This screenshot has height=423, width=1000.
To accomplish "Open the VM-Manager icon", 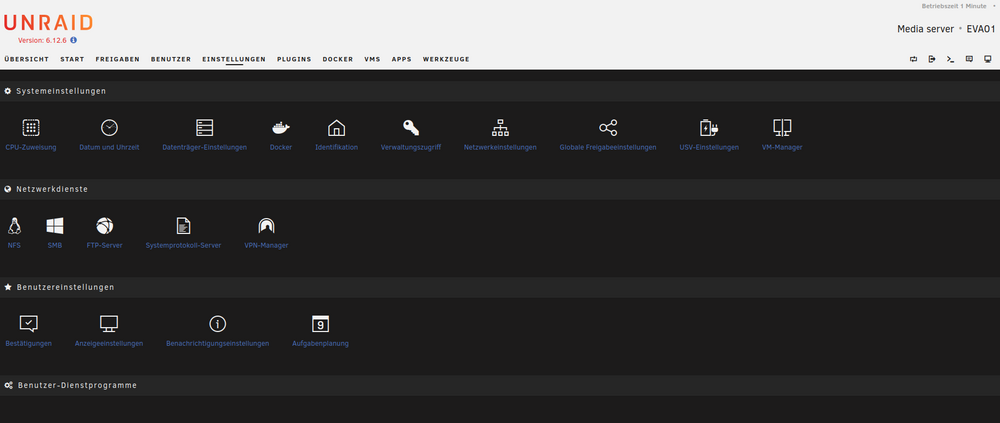I will 782,128.
